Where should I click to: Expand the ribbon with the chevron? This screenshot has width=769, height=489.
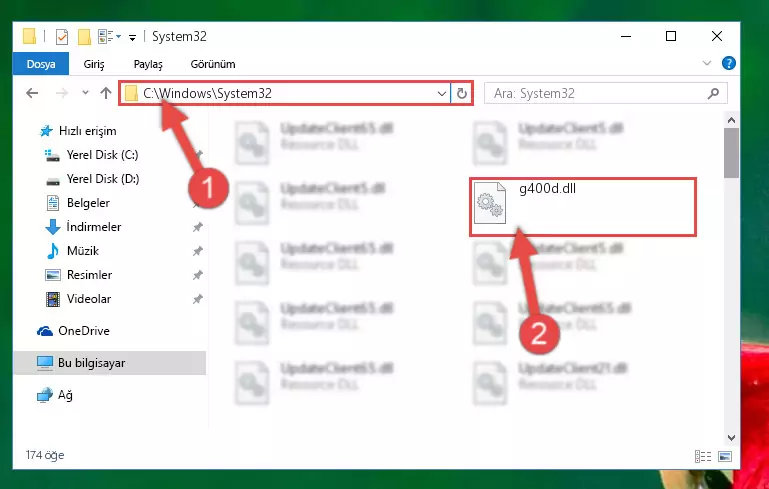pos(707,63)
